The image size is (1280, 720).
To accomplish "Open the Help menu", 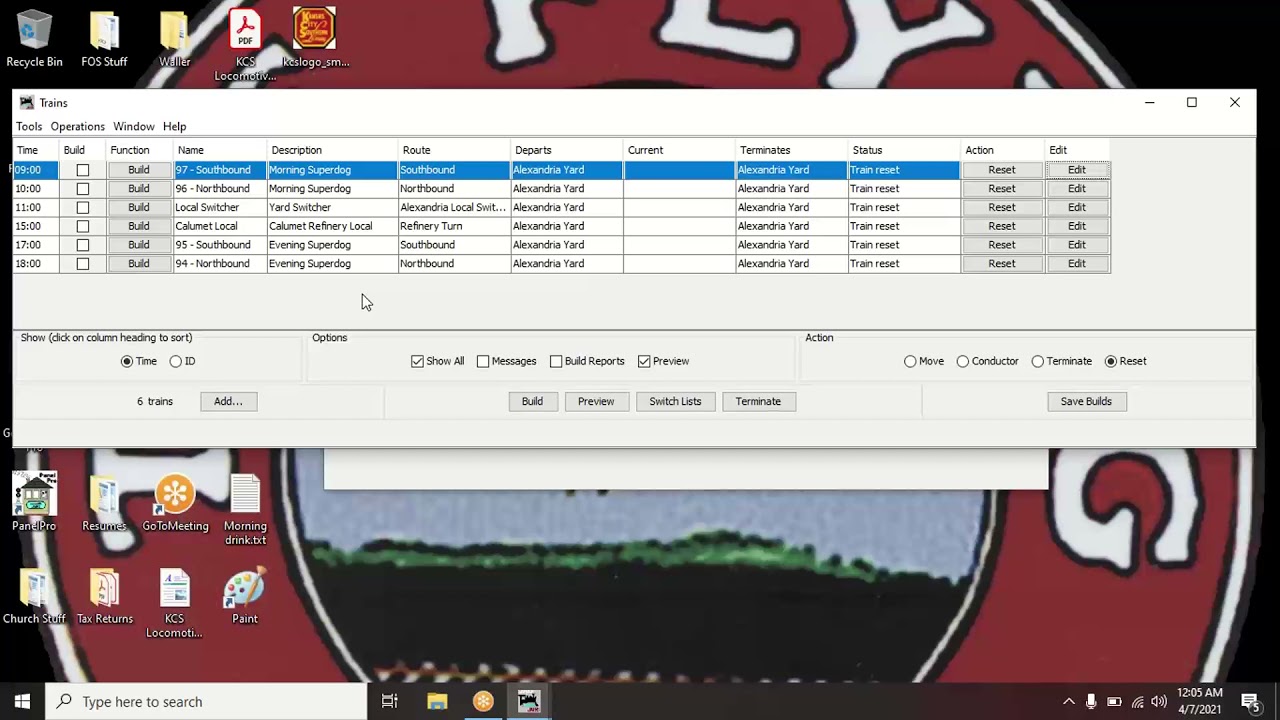I will point(175,127).
